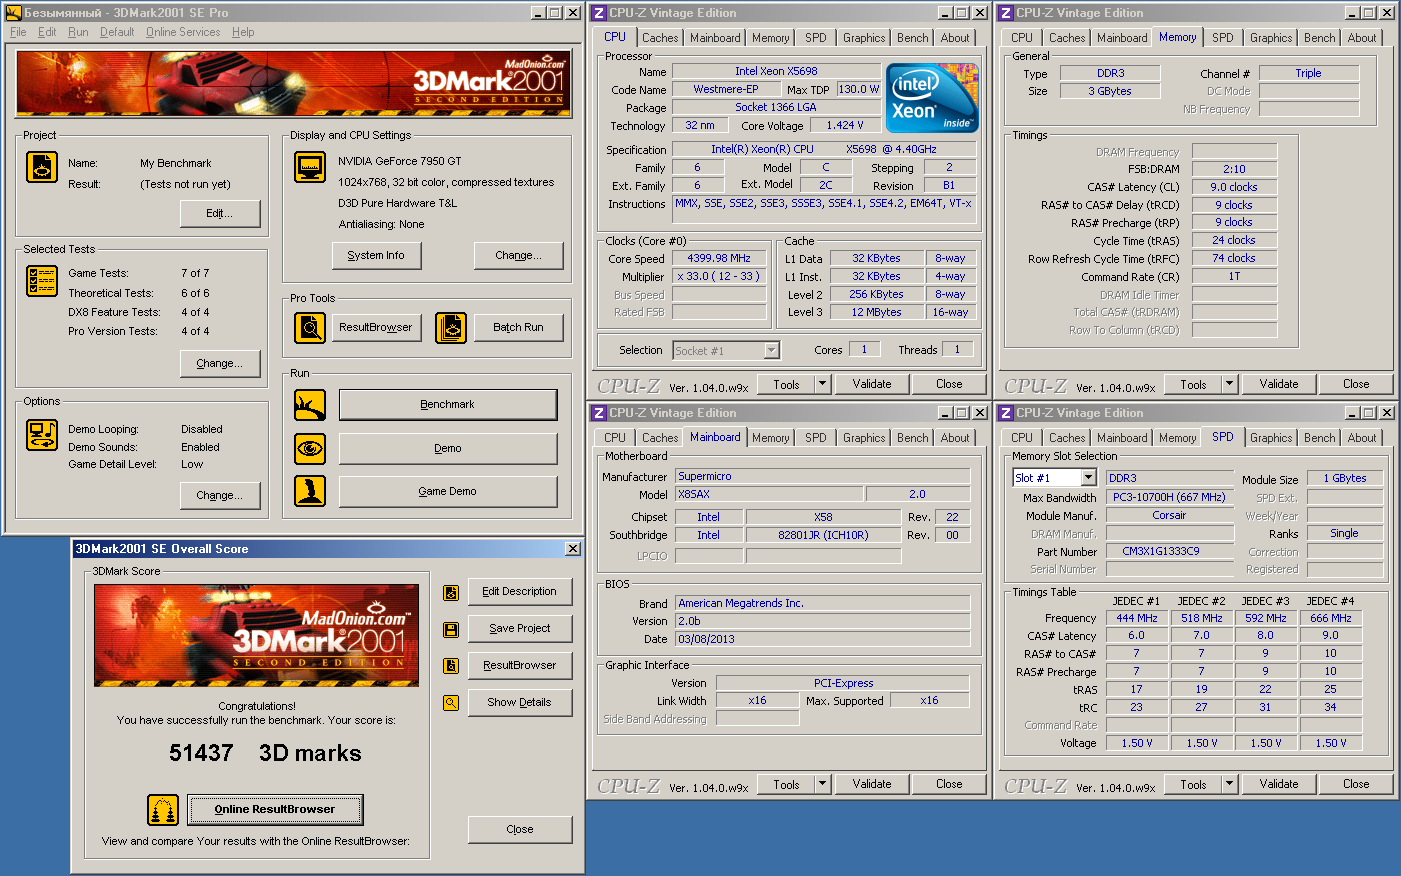Click the joystick icon beside Game Demo
The width and height of the screenshot is (1401, 876).
pos(310,491)
